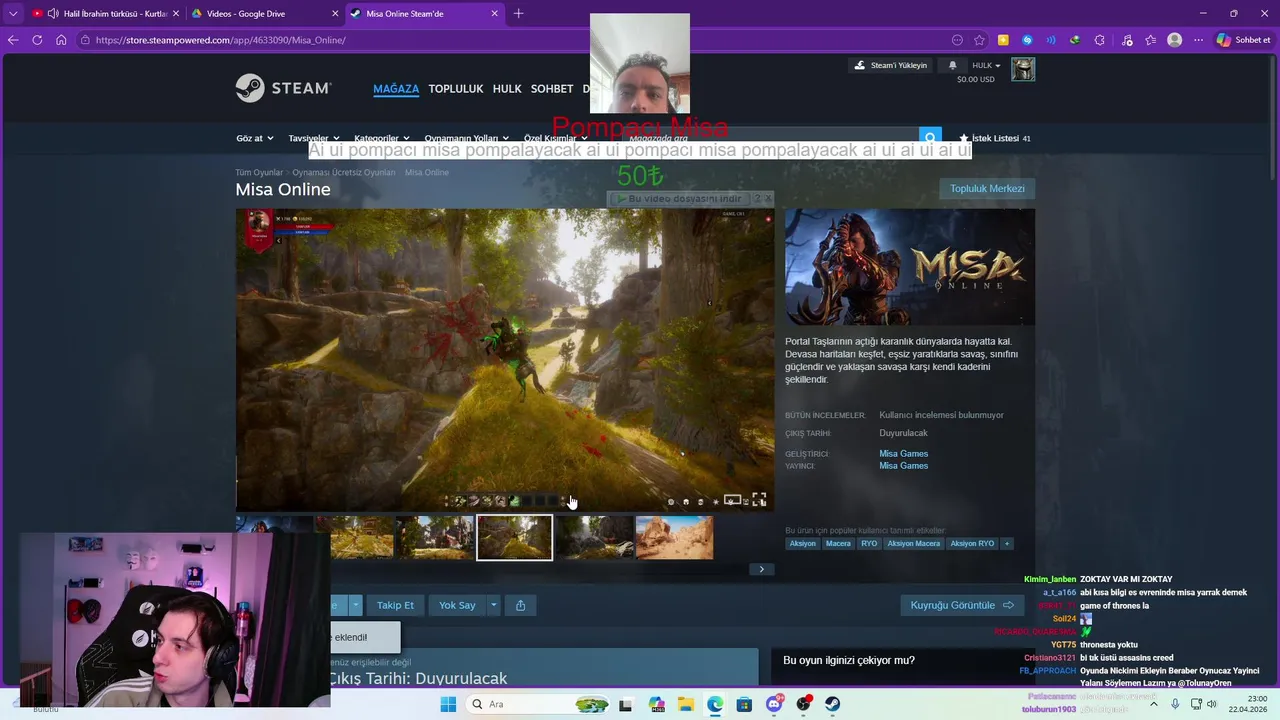Viewport: 1280px width, 720px height.
Task: Open the browser home page
Action: tap(61, 40)
